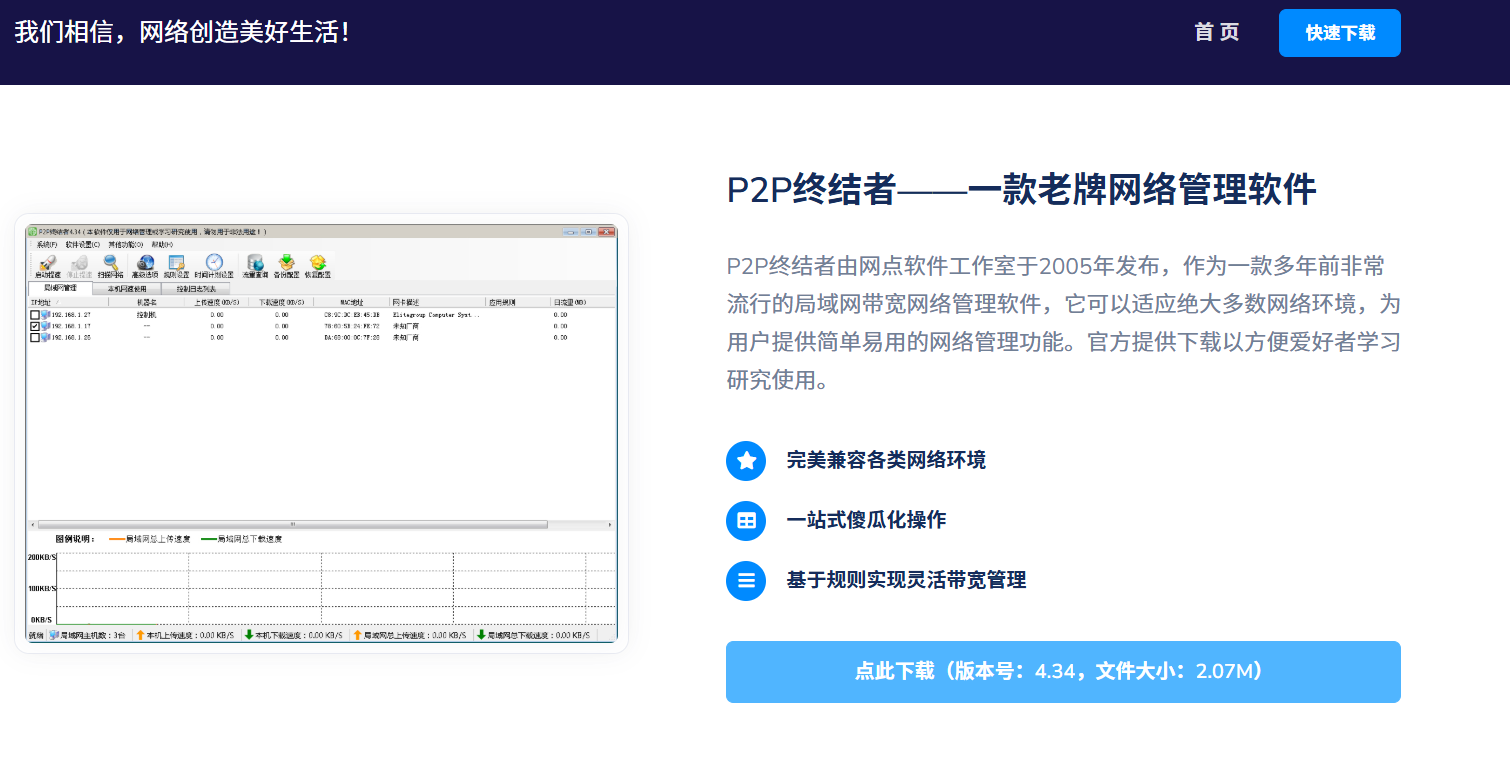1510x776 pixels.
Task: Click Elitegroup Computer Syst... cell in host list
Action: [x=436, y=315]
